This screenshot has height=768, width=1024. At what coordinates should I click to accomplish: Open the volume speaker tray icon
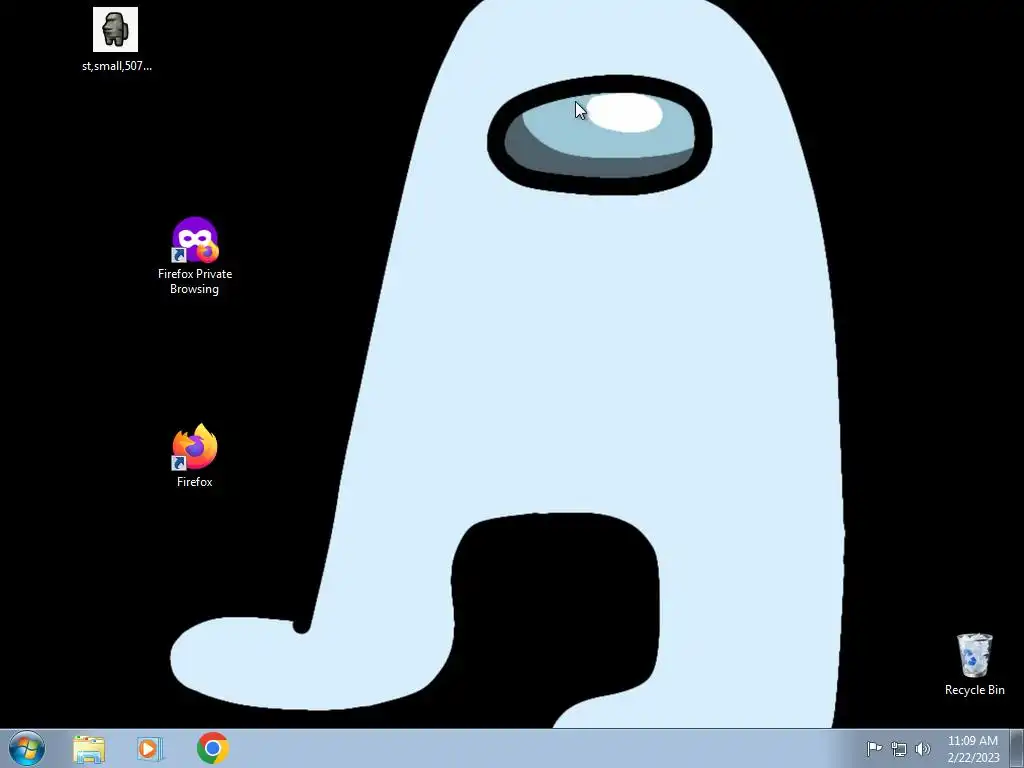click(923, 748)
